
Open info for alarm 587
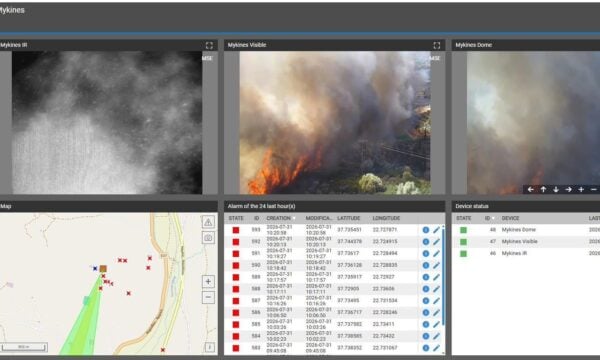[426, 301]
